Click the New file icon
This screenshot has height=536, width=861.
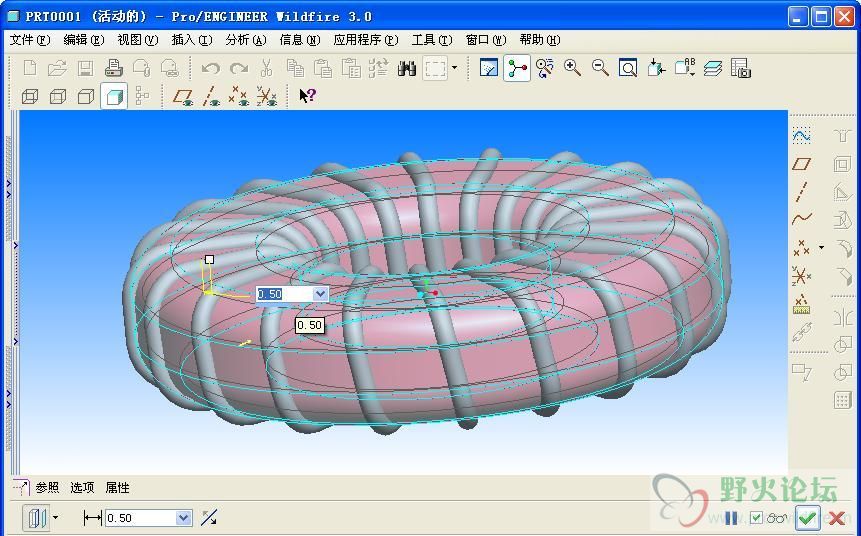click(30, 68)
